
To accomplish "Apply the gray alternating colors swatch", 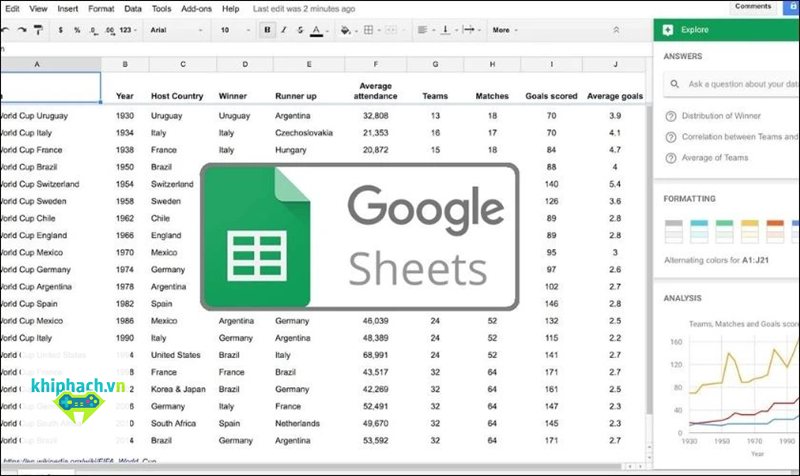I will (x=674, y=232).
